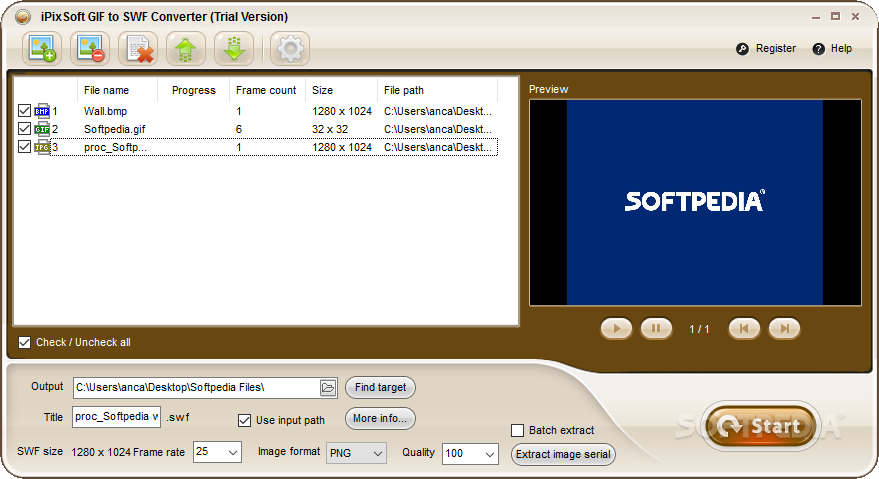Uncheck the Softpedia.gif checkbox
The height and width of the screenshot is (479, 879).
pyautogui.click(x=24, y=129)
